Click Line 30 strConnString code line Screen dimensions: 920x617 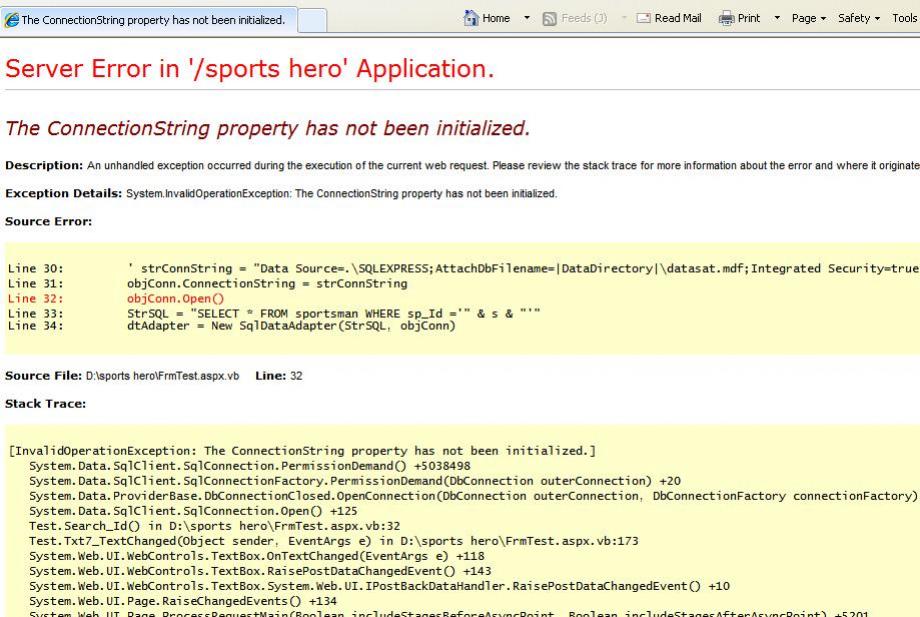coord(464,269)
